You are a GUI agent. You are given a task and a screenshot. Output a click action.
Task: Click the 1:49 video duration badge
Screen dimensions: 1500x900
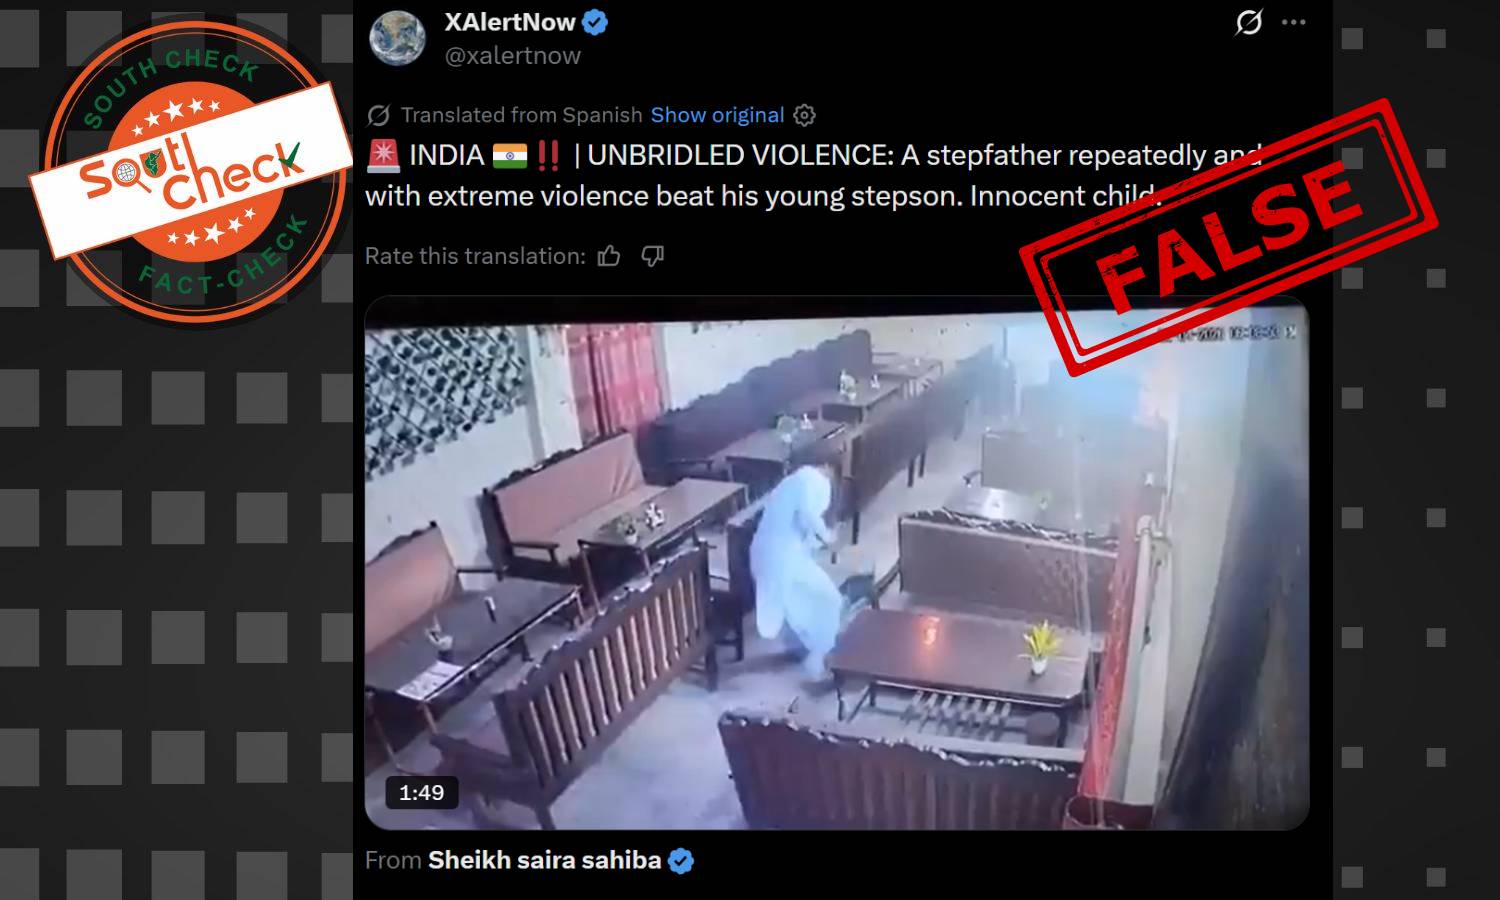[x=421, y=793]
